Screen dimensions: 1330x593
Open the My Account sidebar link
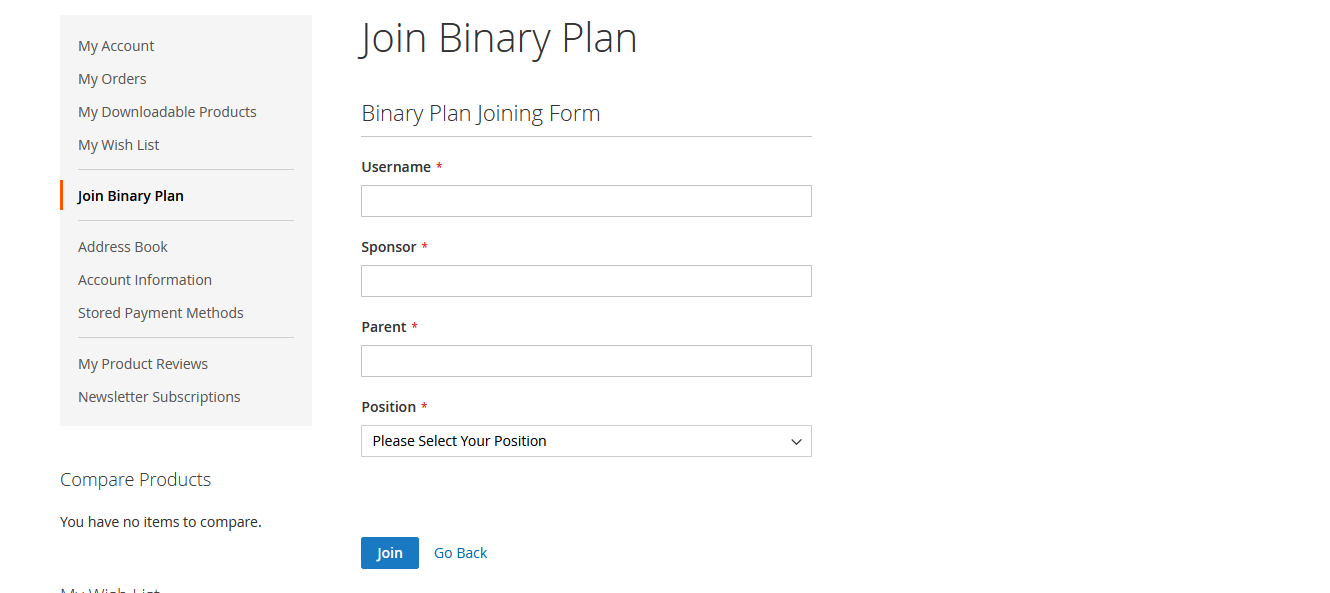tap(116, 46)
